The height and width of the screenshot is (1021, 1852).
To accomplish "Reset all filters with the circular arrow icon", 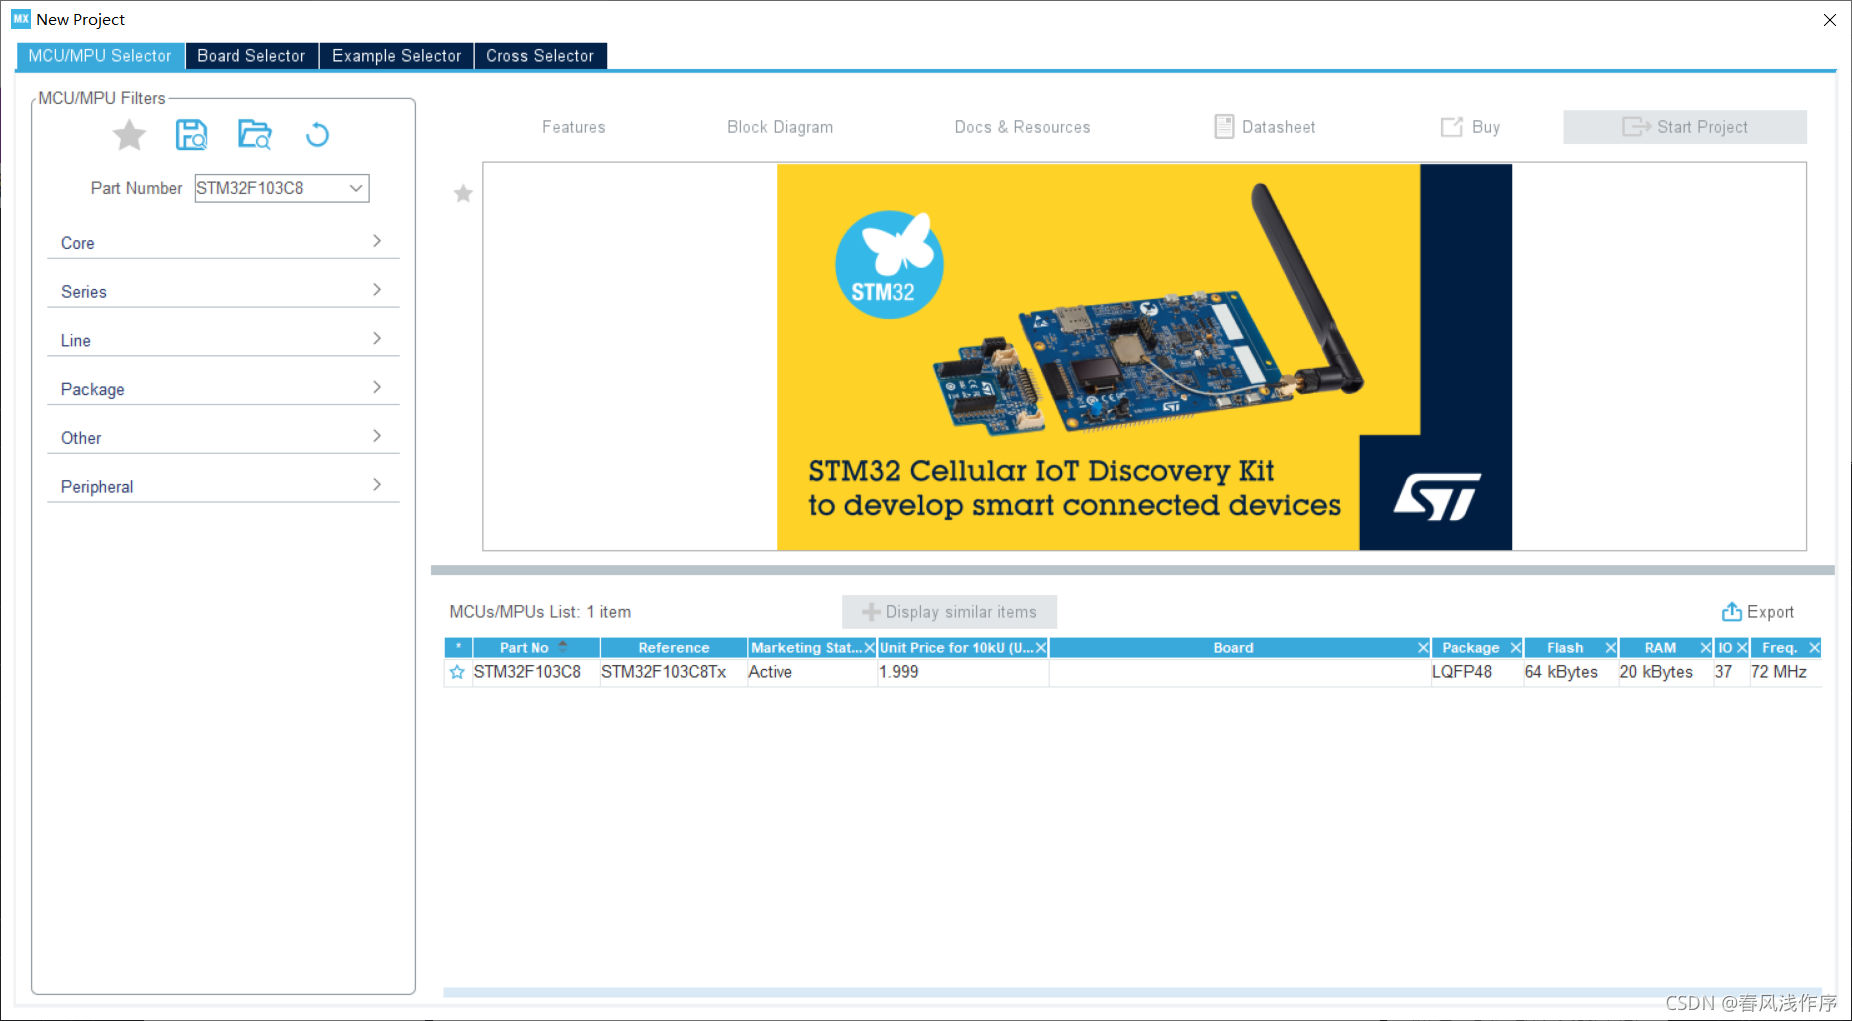I will click(317, 134).
